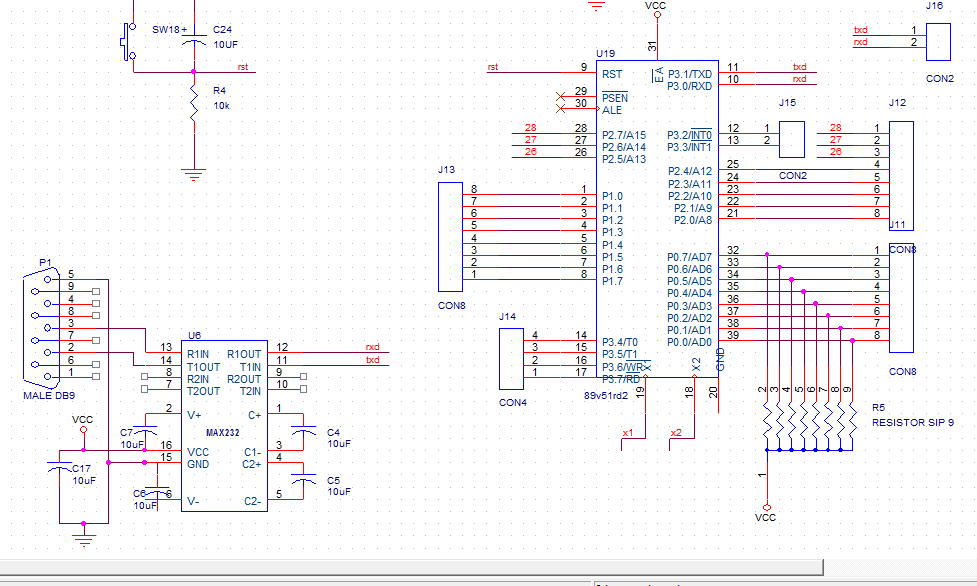The width and height of the screenshot is (977, 586).
Task: Click the rxd label at R1OUT wire
Action: 372,347
